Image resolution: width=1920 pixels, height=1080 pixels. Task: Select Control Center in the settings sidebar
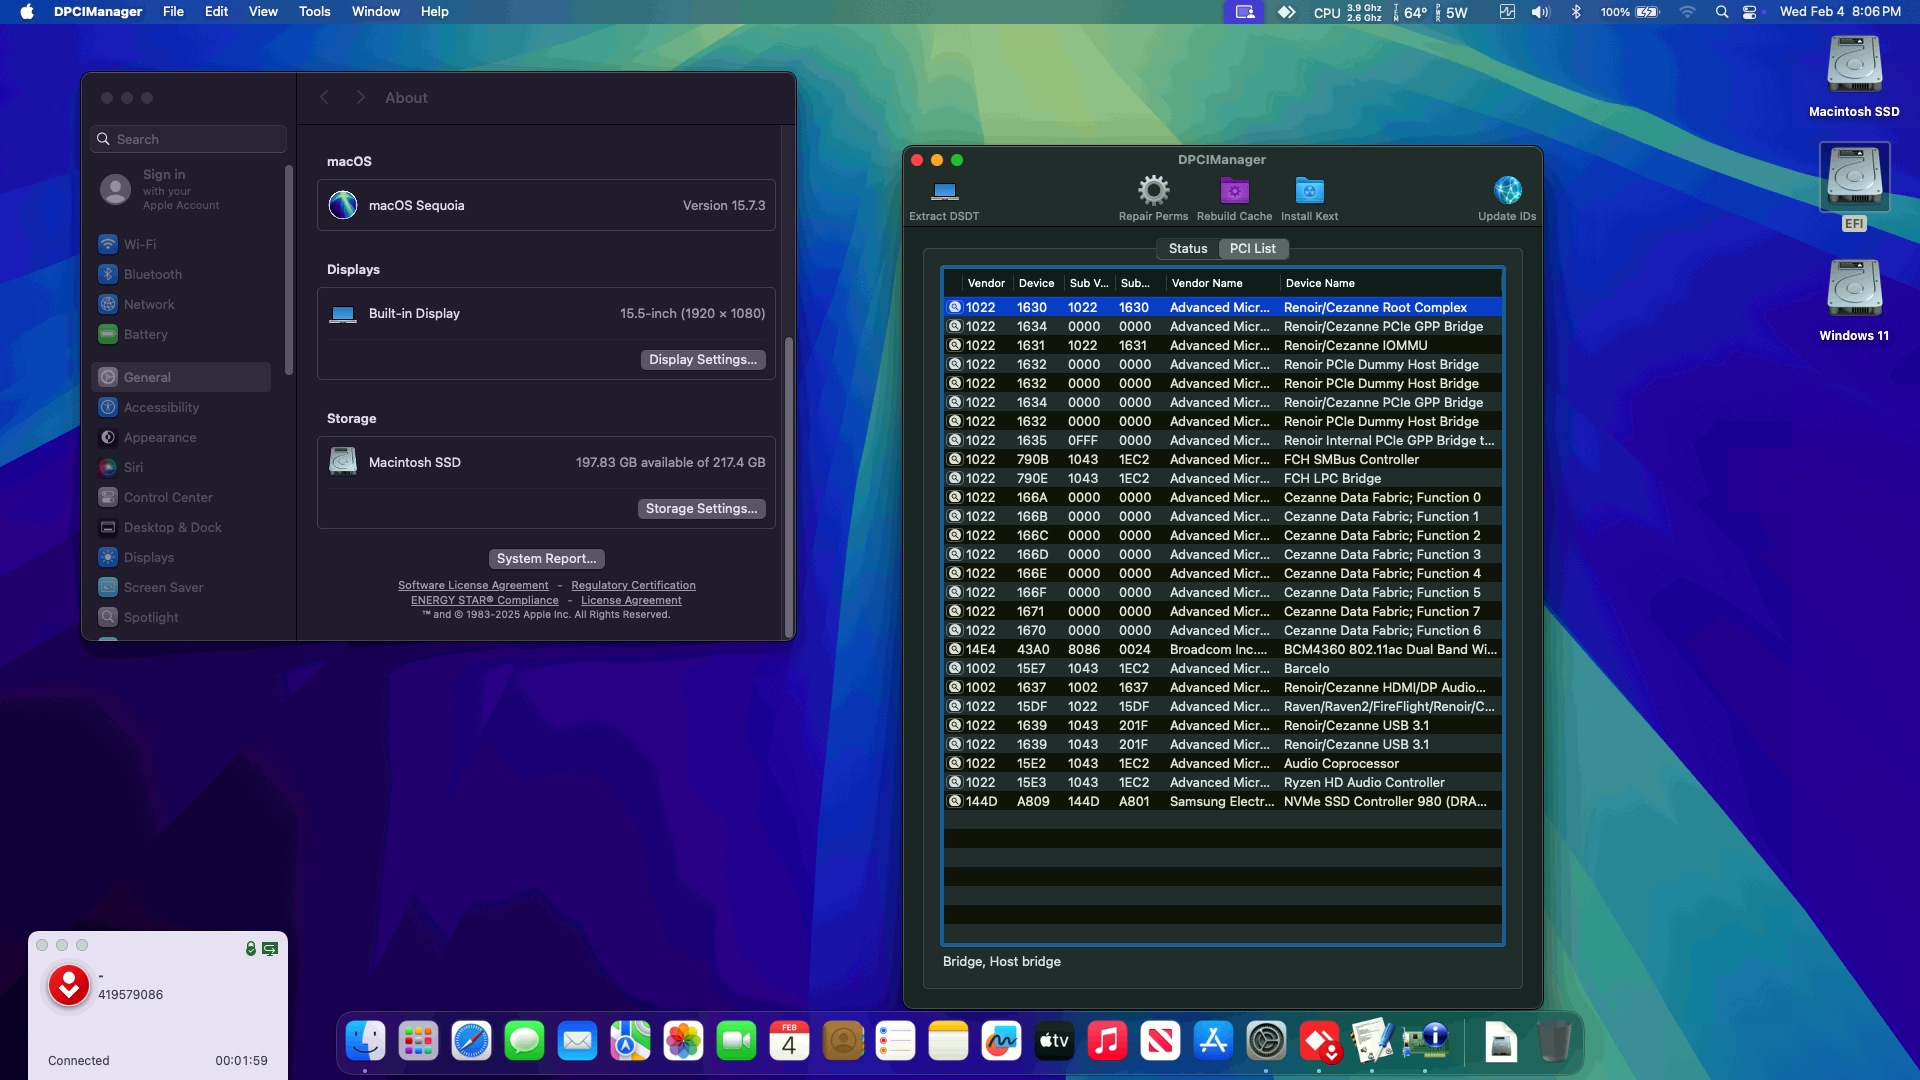point(180,497)
